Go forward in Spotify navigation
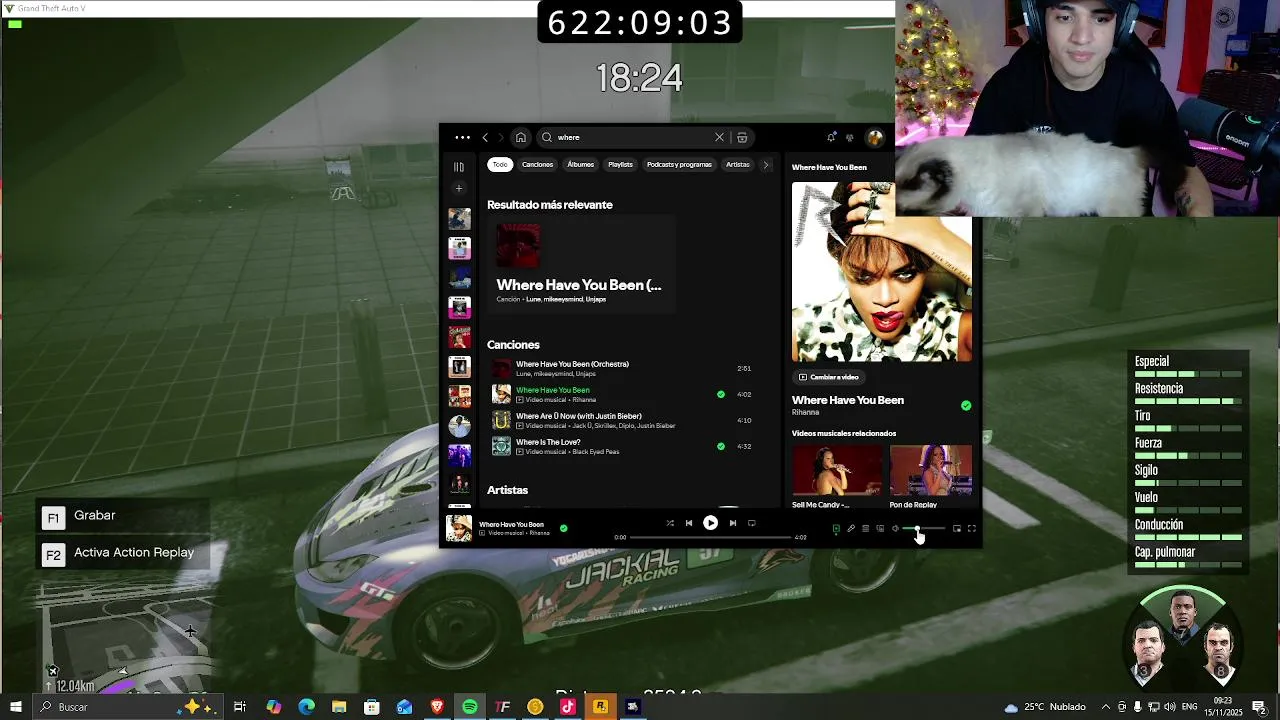This screenshot has height=720, width=1280. 501,137
